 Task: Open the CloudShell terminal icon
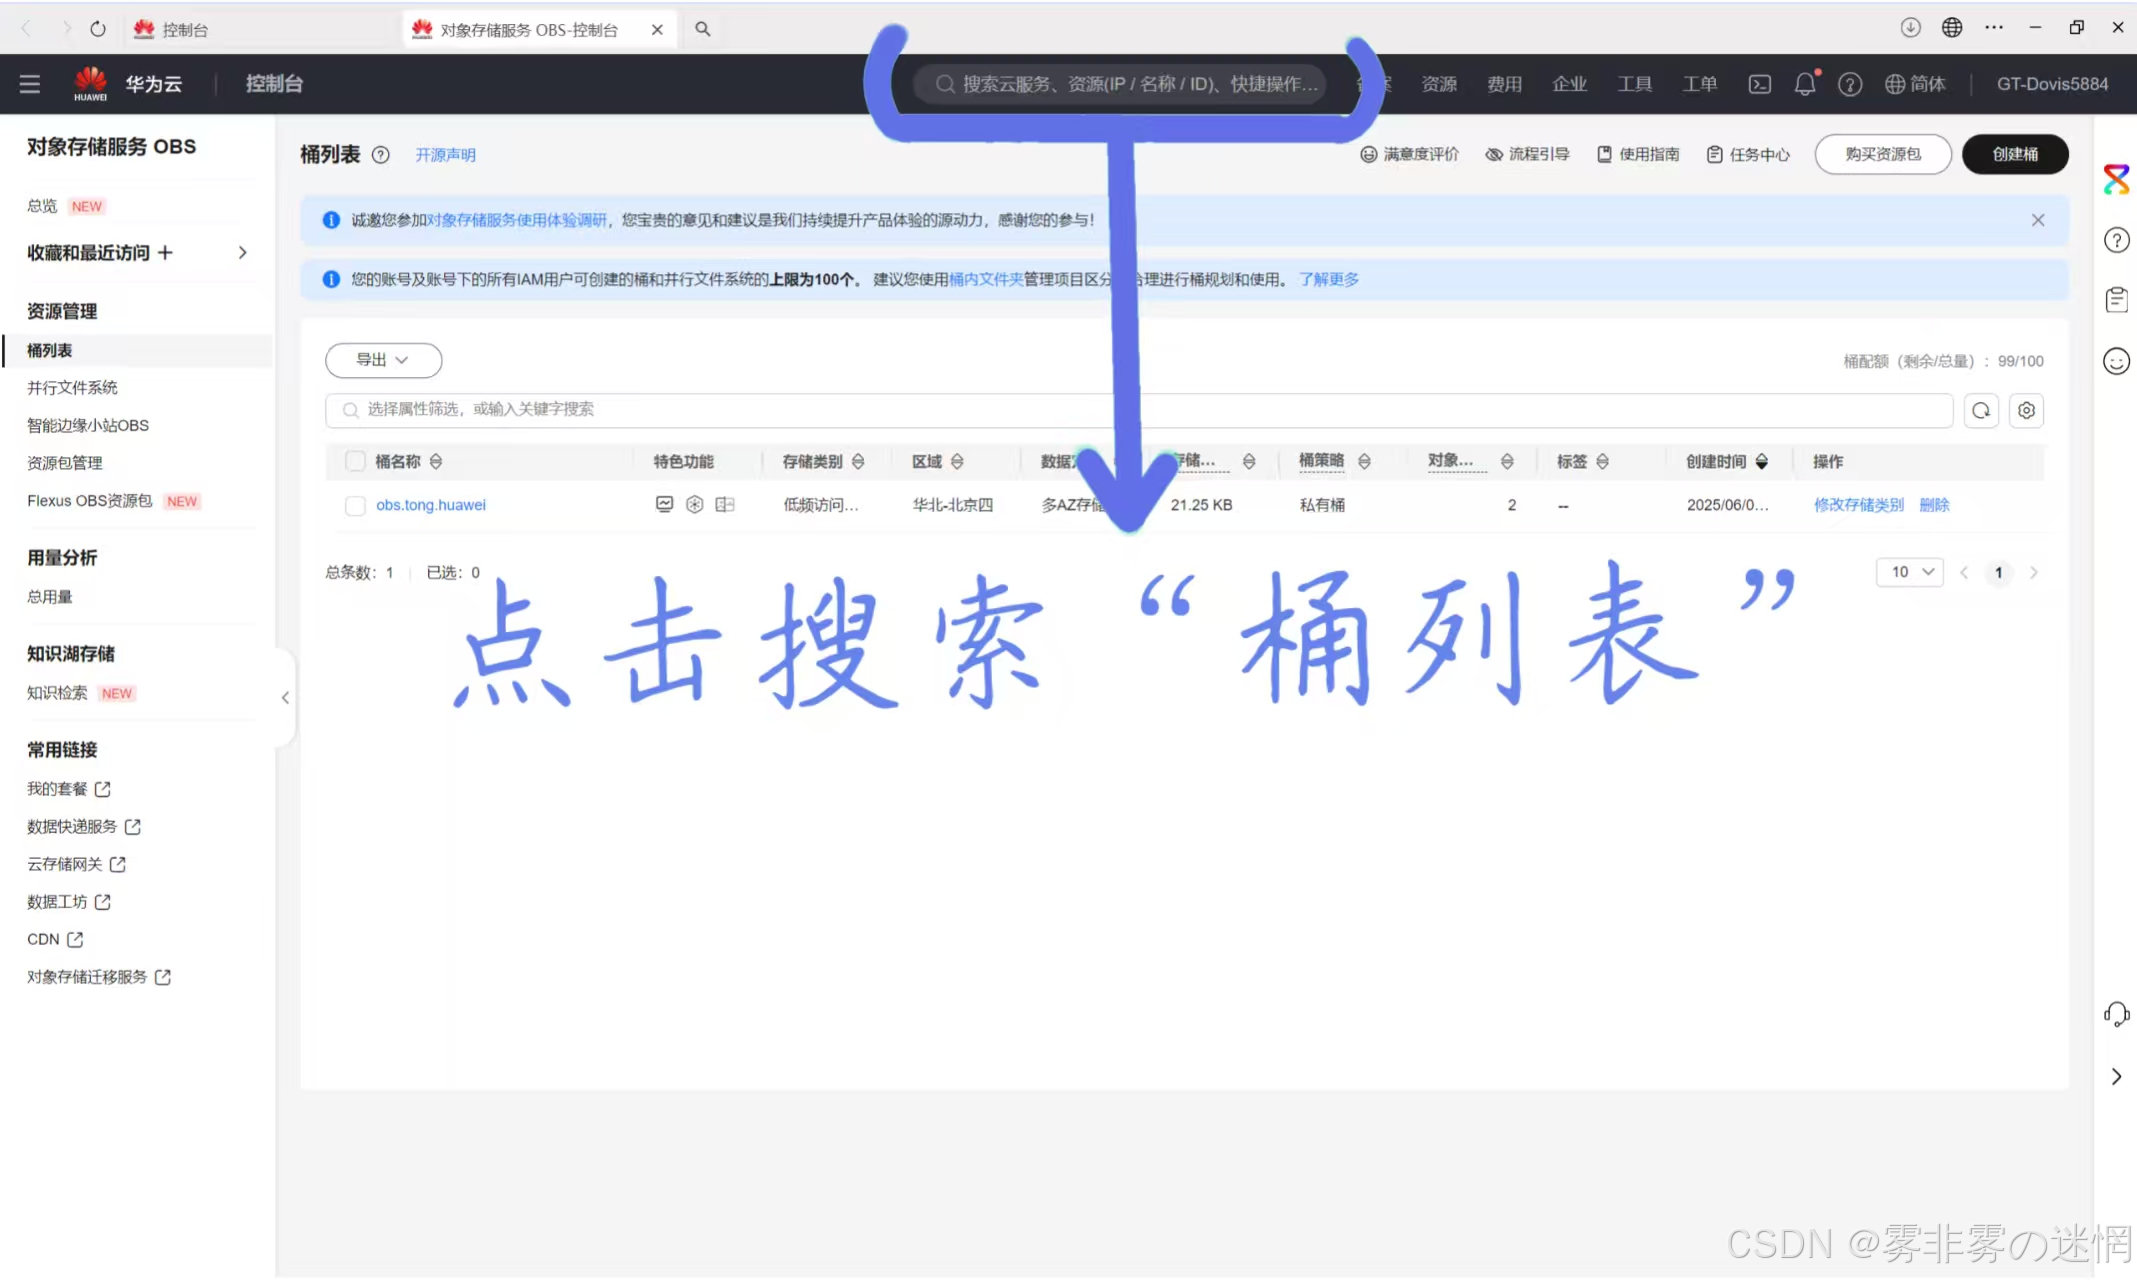pyautogui.click(x=1759, y=84)
